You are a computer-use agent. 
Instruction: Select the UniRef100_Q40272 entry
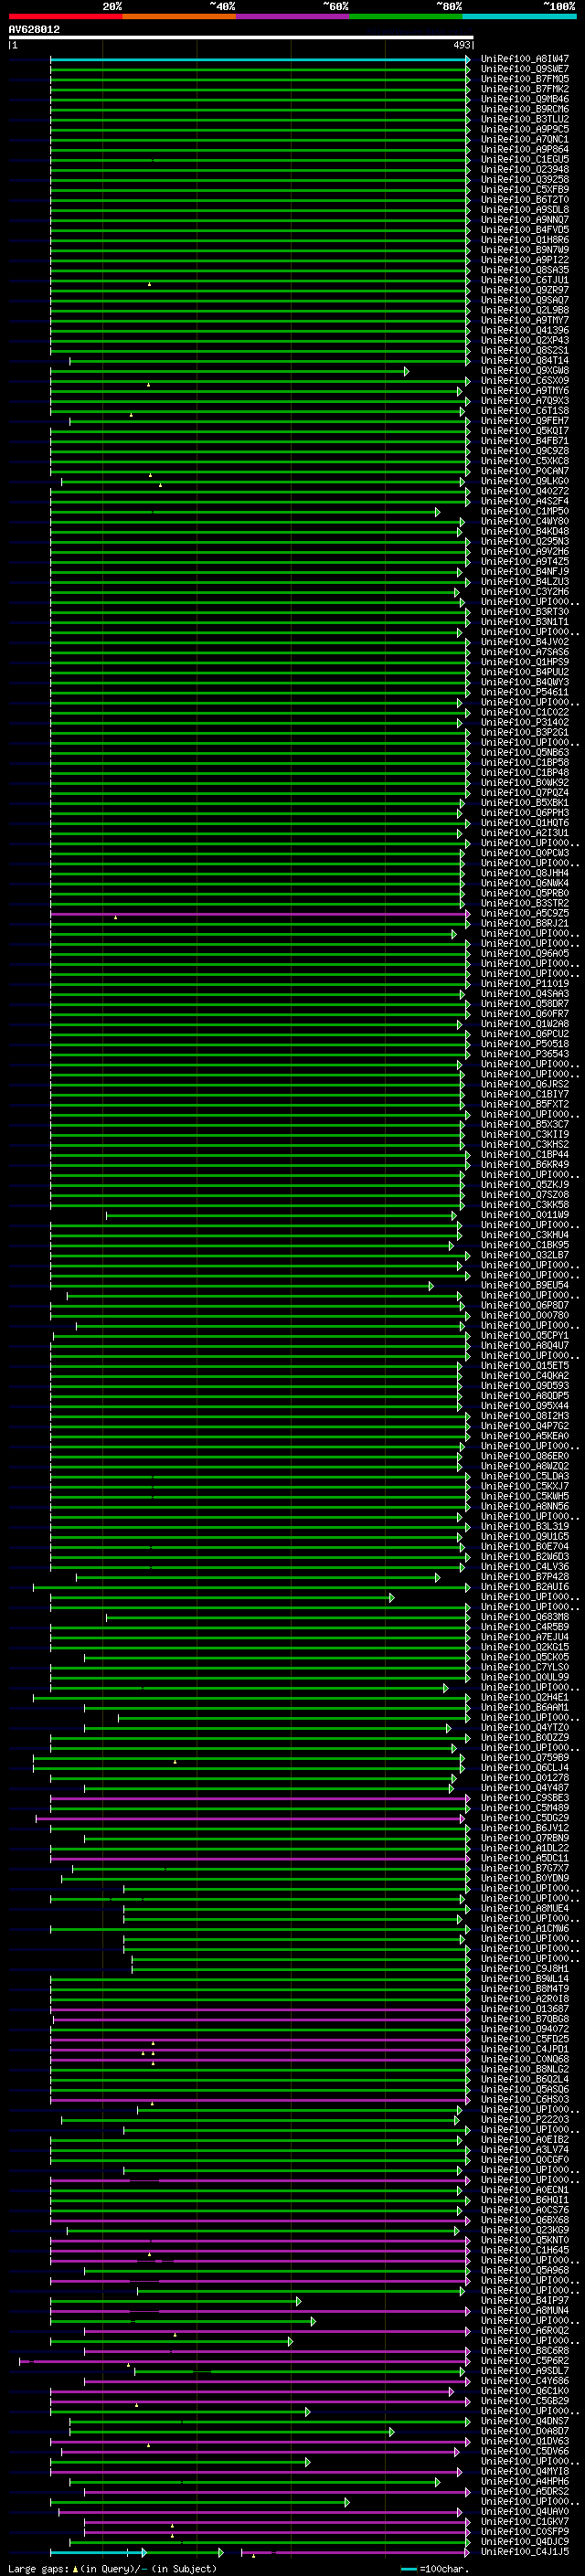[x=524, y=491]
